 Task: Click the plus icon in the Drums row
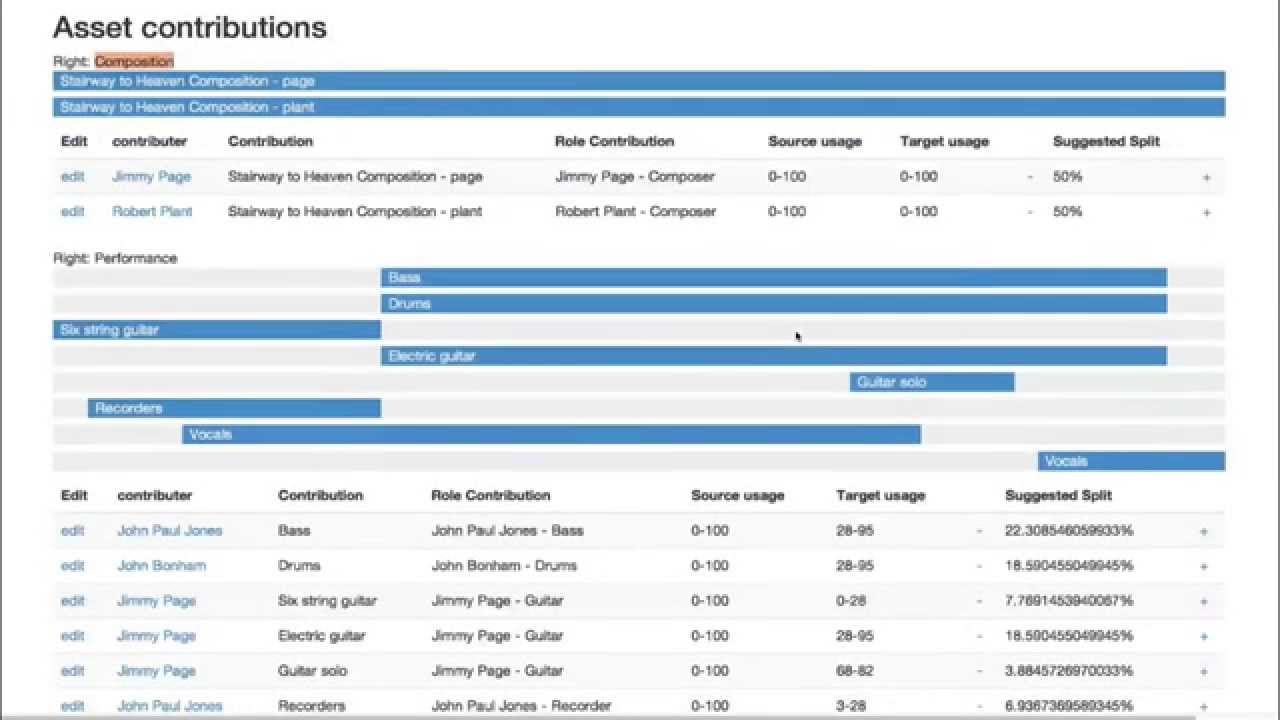coord(1204,566)
